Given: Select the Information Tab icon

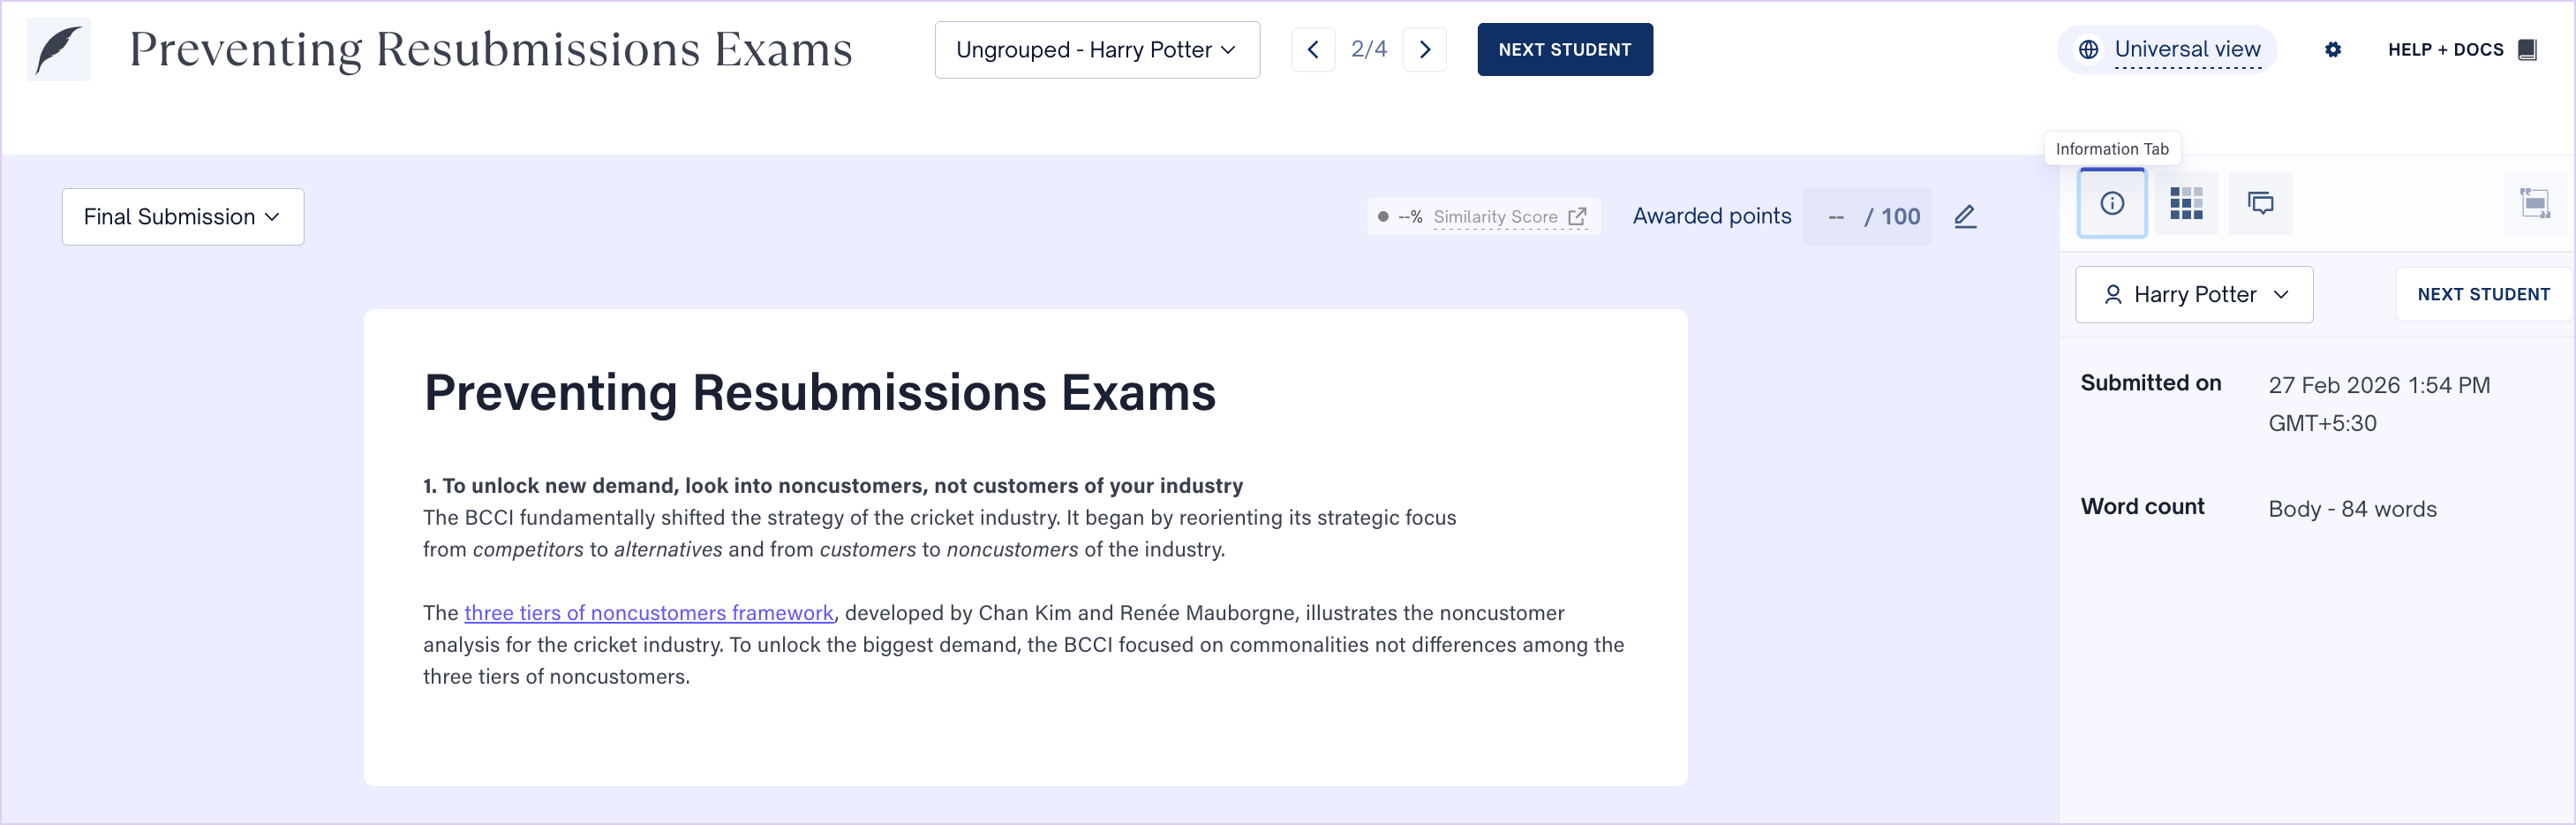Looking at the screenshot, I should click(2111, 203).
